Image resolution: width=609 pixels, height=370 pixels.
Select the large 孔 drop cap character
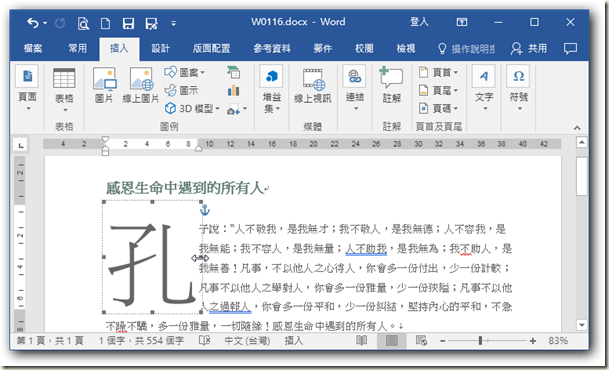tap(151, 264)
